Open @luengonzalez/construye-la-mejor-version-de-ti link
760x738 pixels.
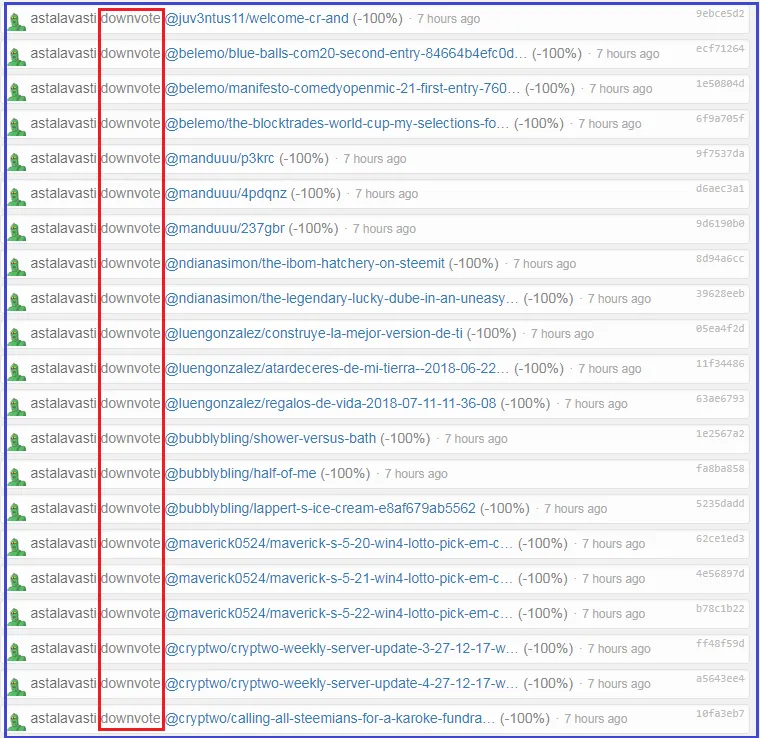click(314, 333)
